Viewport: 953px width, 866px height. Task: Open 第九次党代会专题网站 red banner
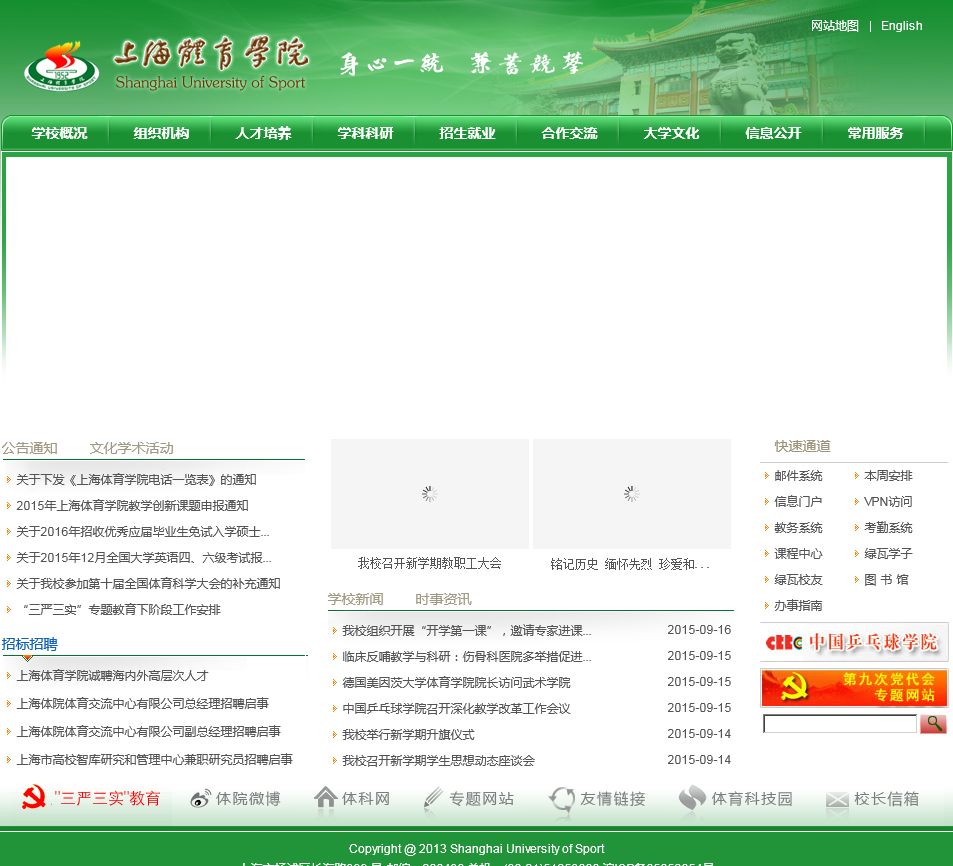click(853, 688)
